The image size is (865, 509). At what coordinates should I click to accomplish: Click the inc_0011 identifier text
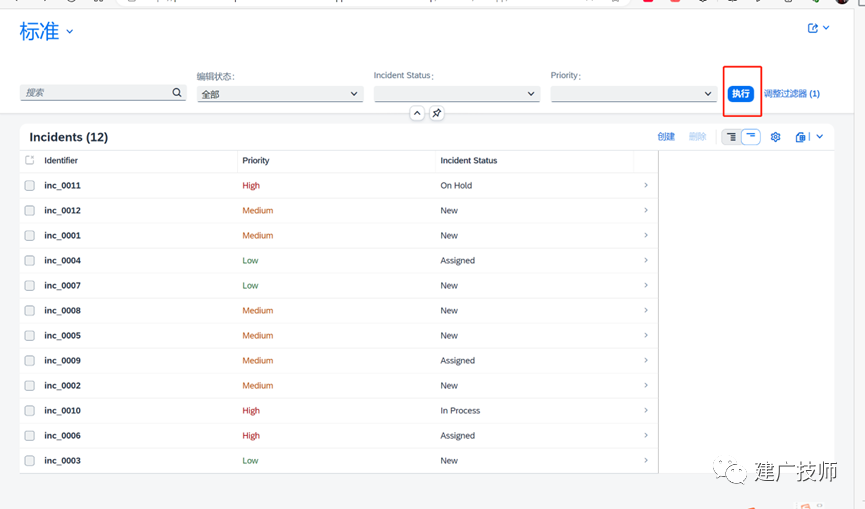62,186
